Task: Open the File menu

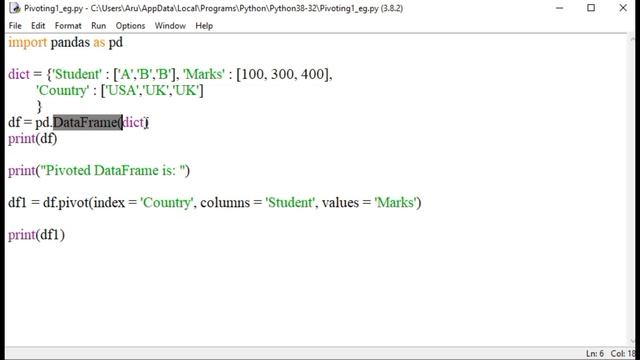Action: coord(15,26)
